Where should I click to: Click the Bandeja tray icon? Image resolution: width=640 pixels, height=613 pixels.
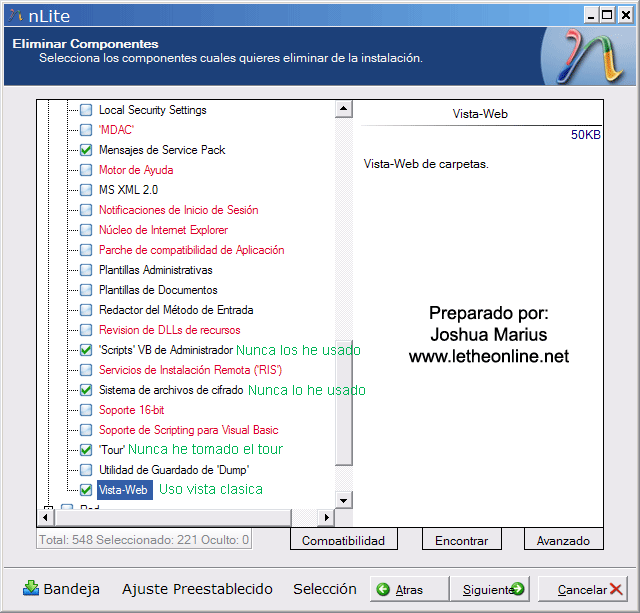(31, 589)
